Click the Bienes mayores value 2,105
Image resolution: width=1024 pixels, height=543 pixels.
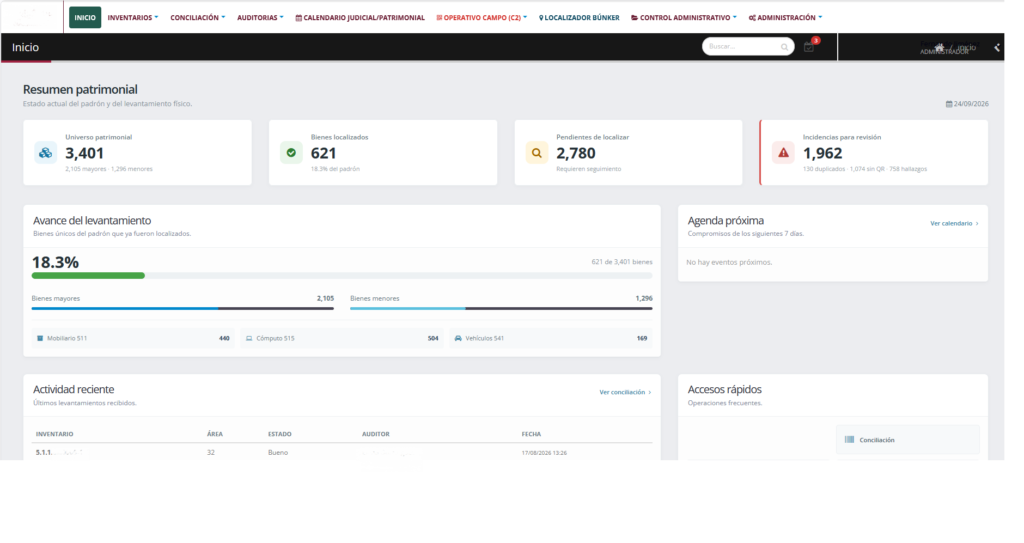click(x=325, y=298)
